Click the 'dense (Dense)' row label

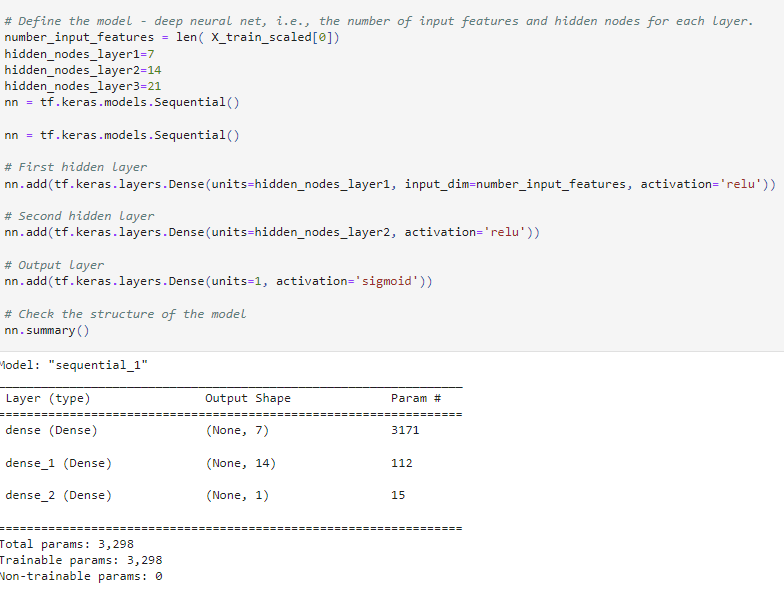52,430
